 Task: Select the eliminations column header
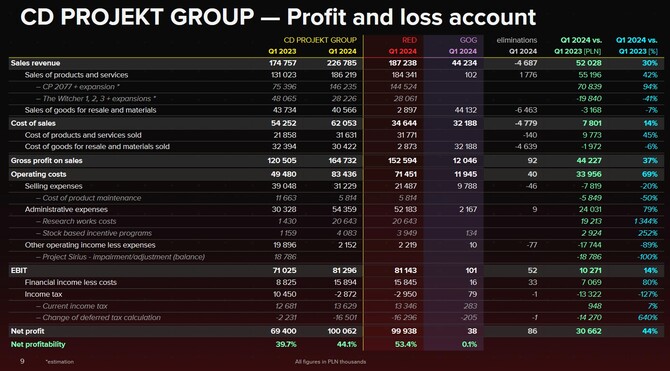point(517,40)
